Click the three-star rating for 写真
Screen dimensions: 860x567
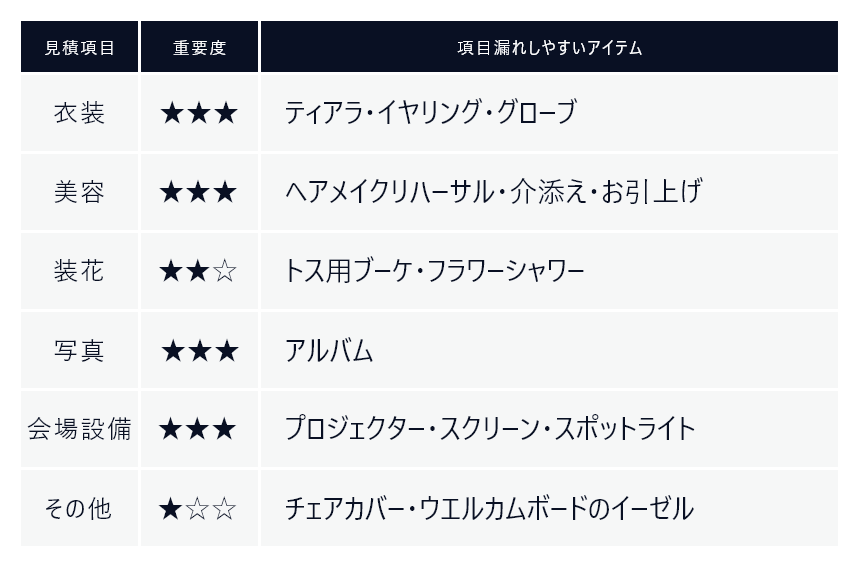click(200, 351)
